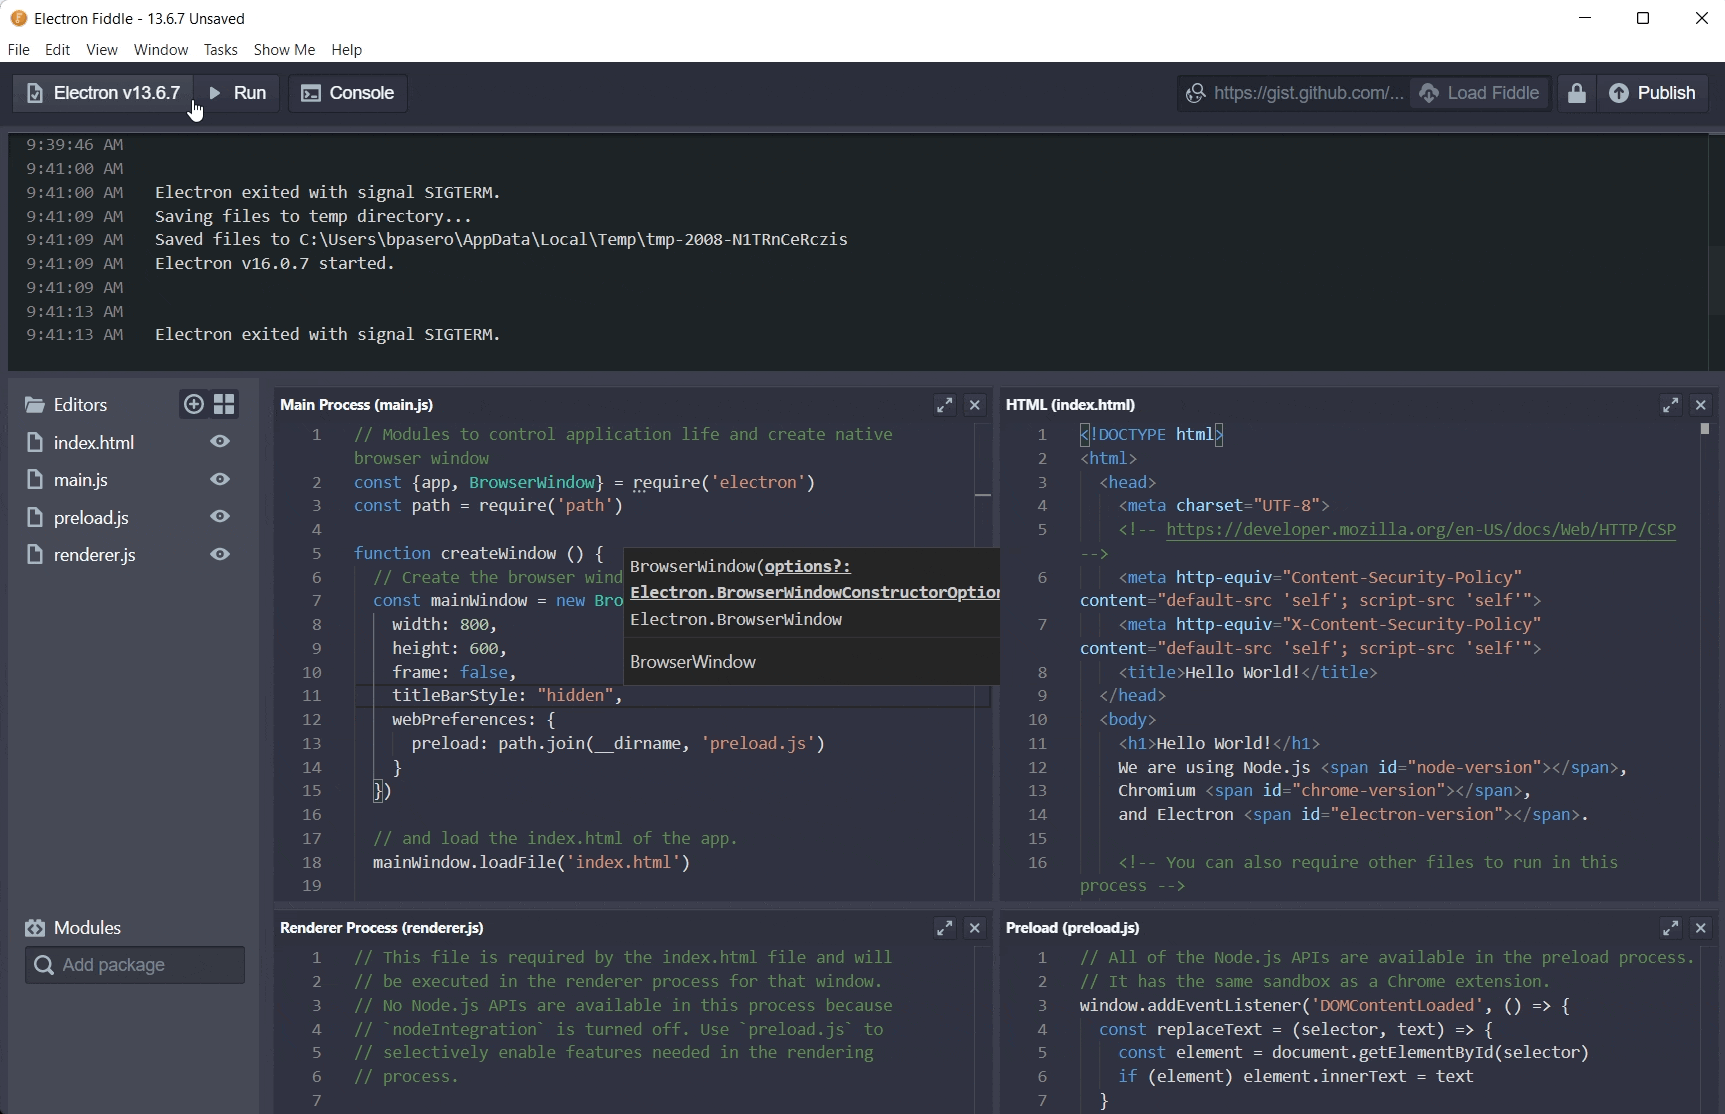
Task: Publish the fiddle to GitHub
Action: coord(1652,93)
